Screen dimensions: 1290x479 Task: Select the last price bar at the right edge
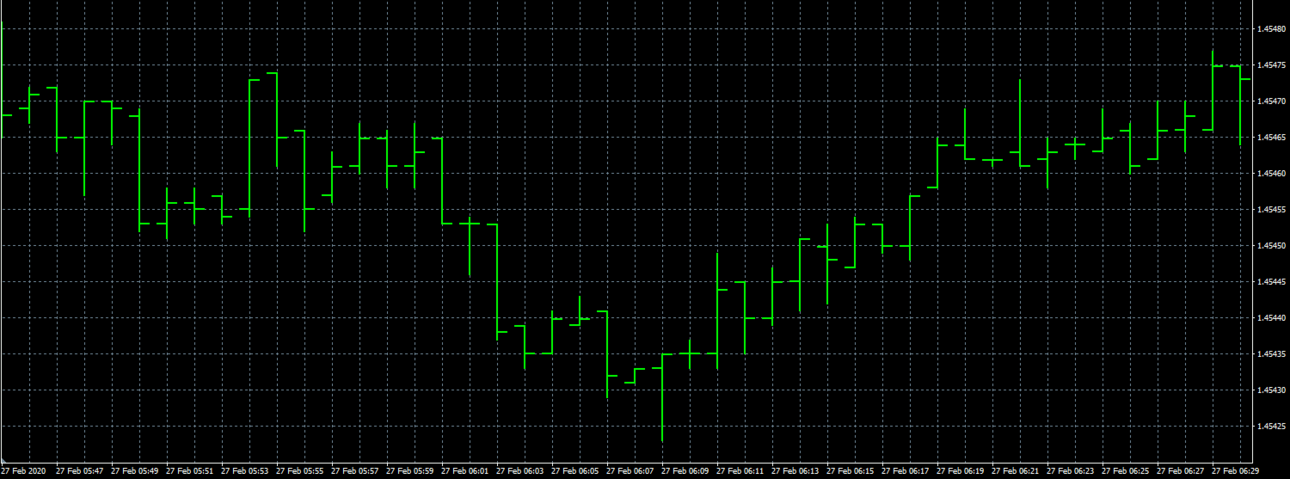(x=1240, y=106)
